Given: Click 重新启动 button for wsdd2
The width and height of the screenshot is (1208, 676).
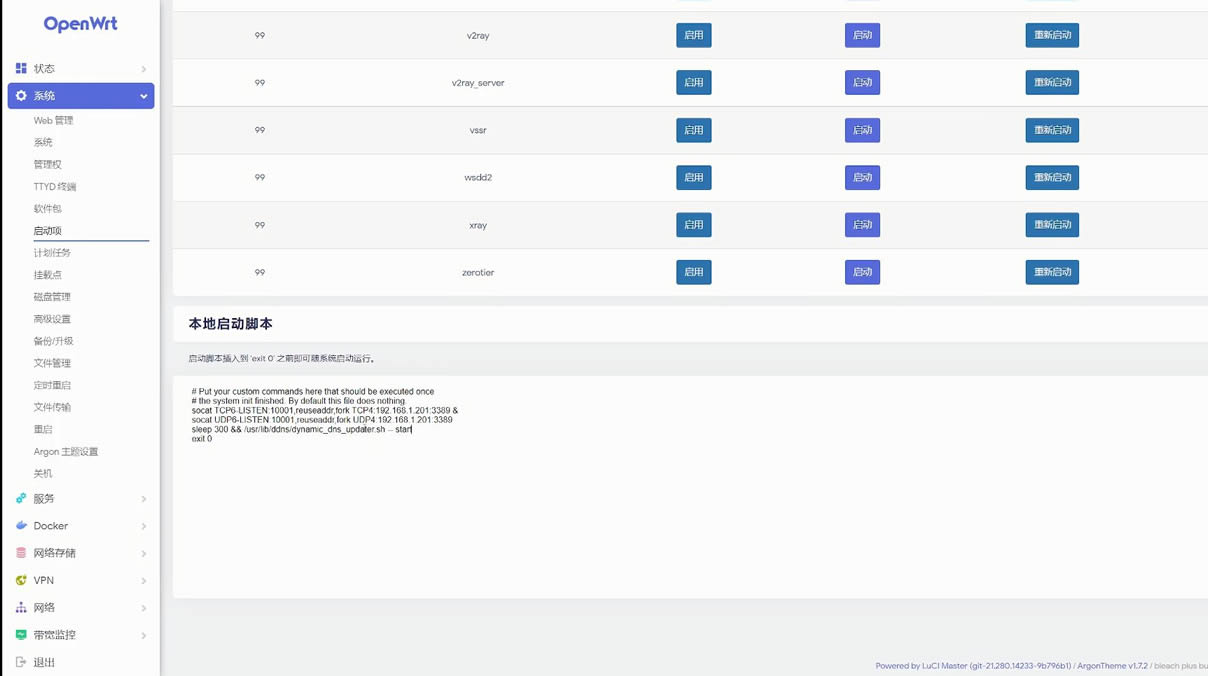Looking at the screenshot, I should coord(1052,177).
